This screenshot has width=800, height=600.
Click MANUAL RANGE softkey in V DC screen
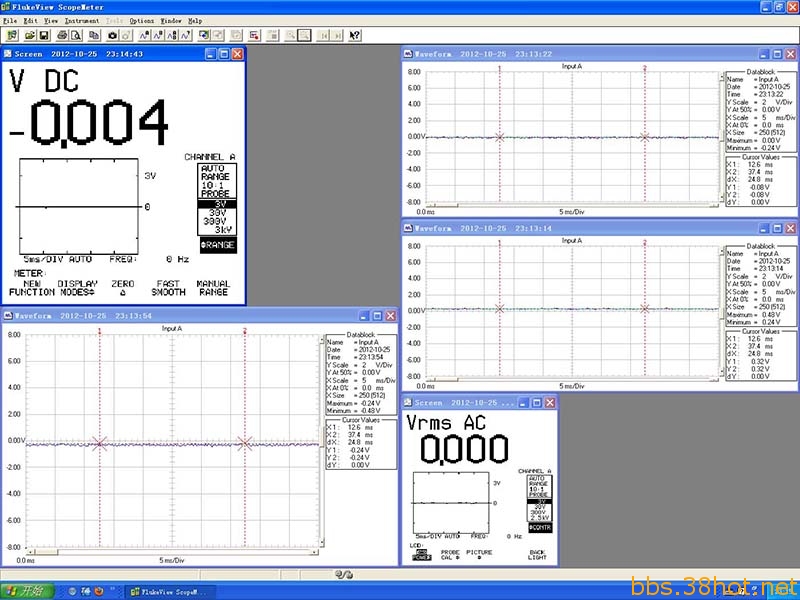[x=213, y=288]
